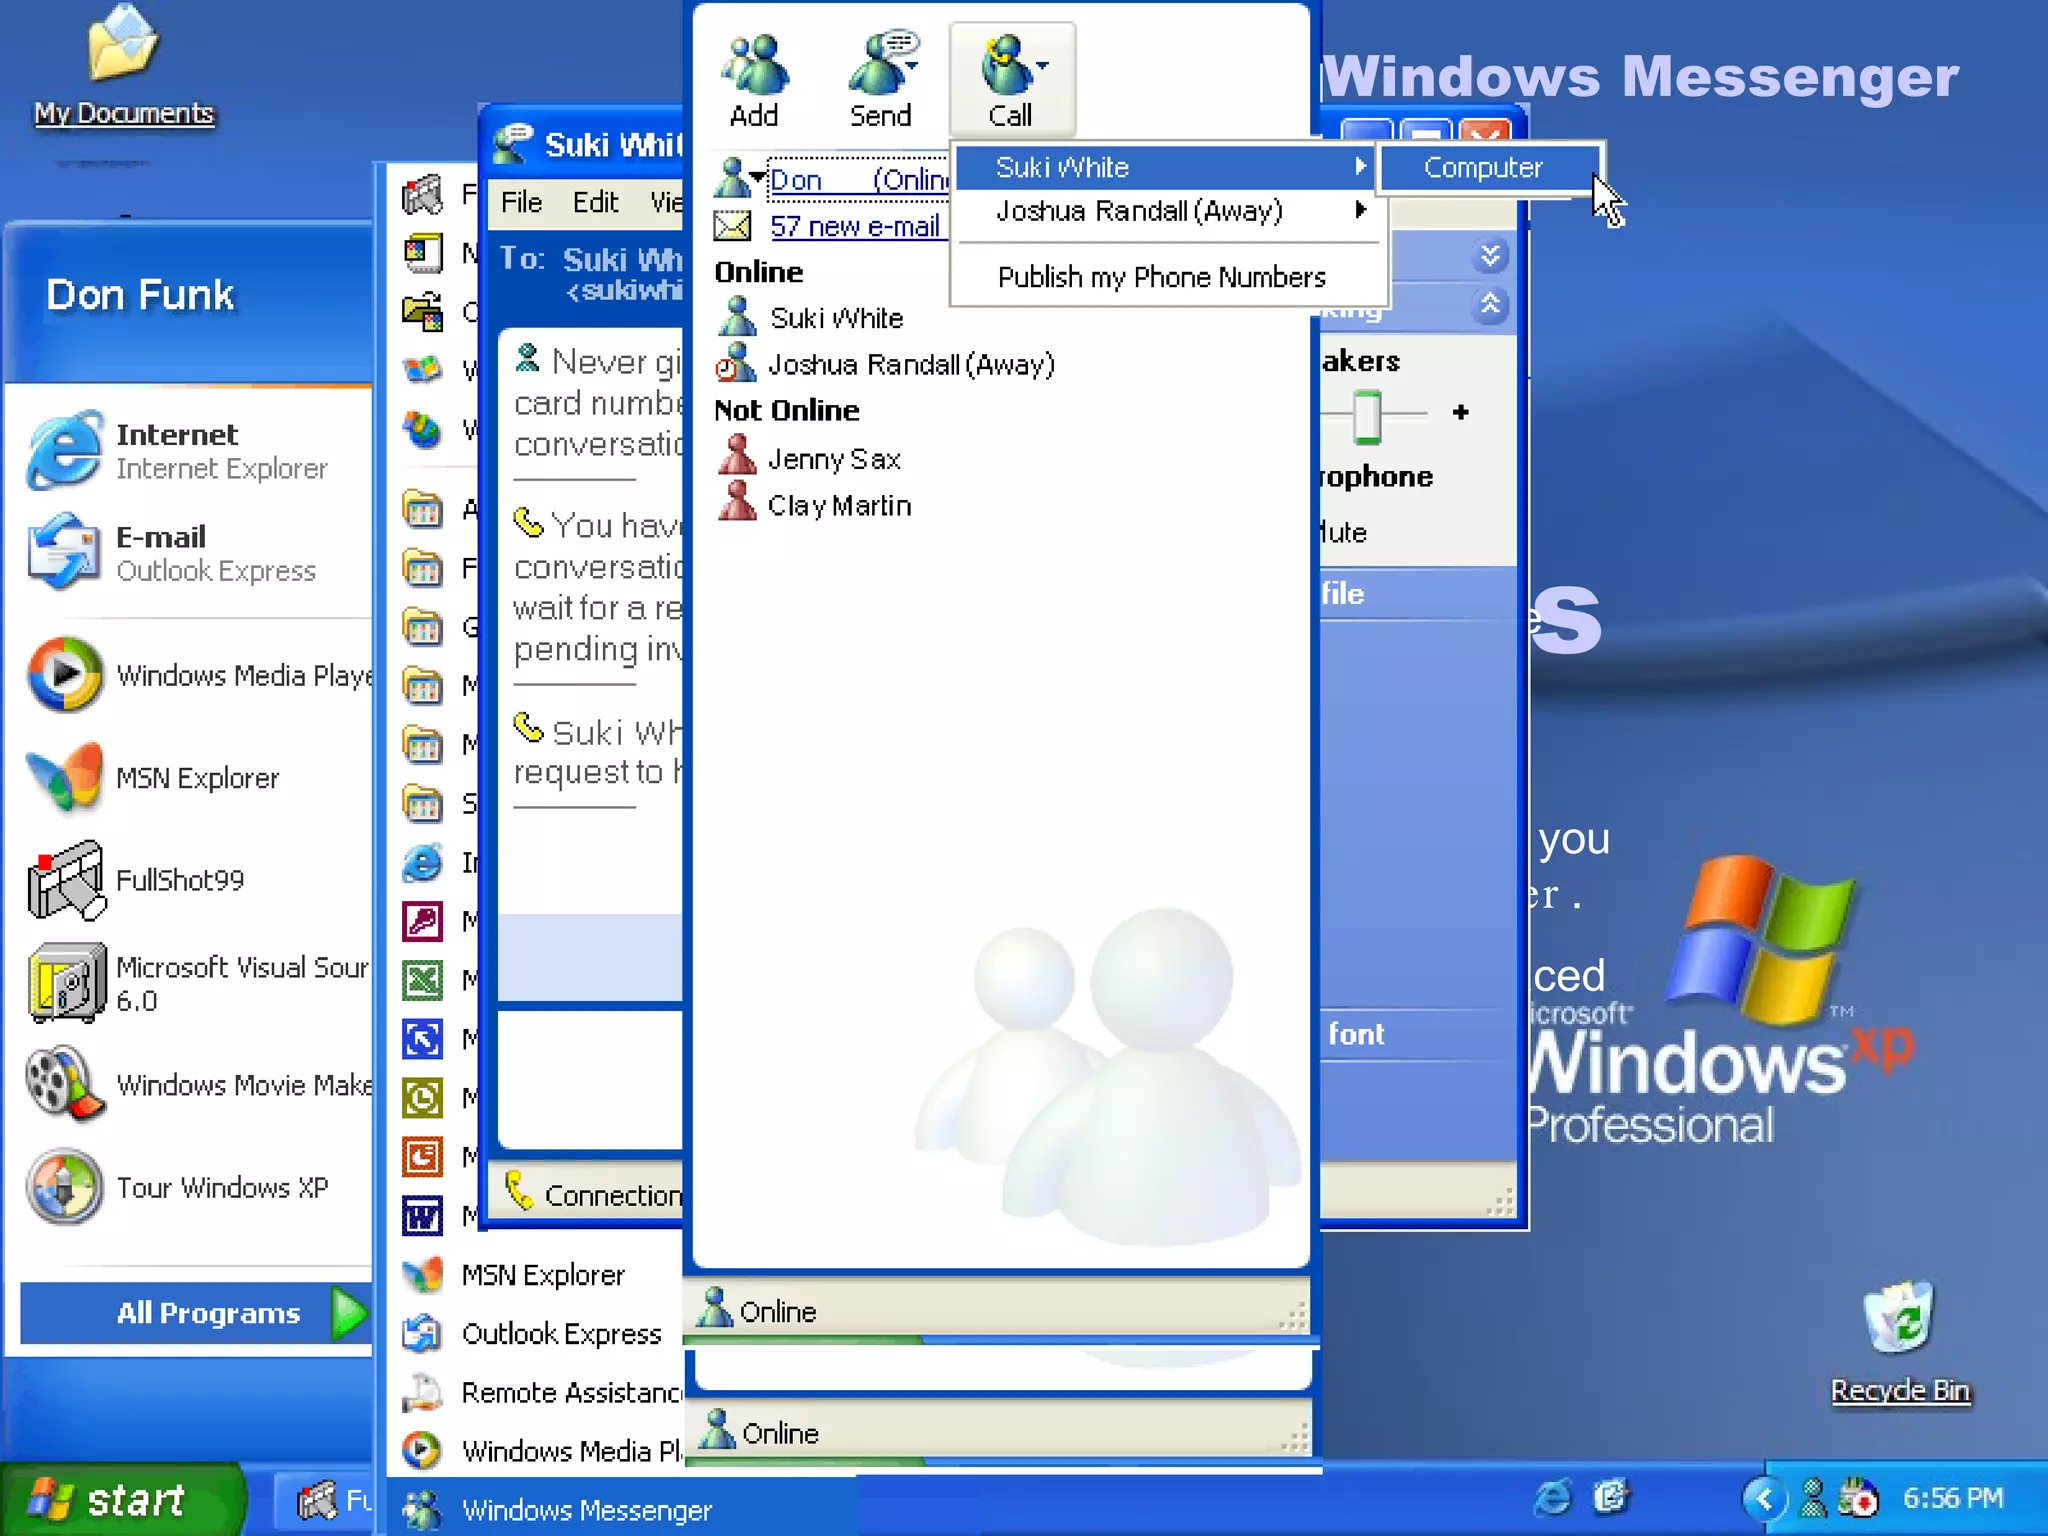Click the system clock 6:56 PM
2048x1536 pixels.
[1953, 1498]
